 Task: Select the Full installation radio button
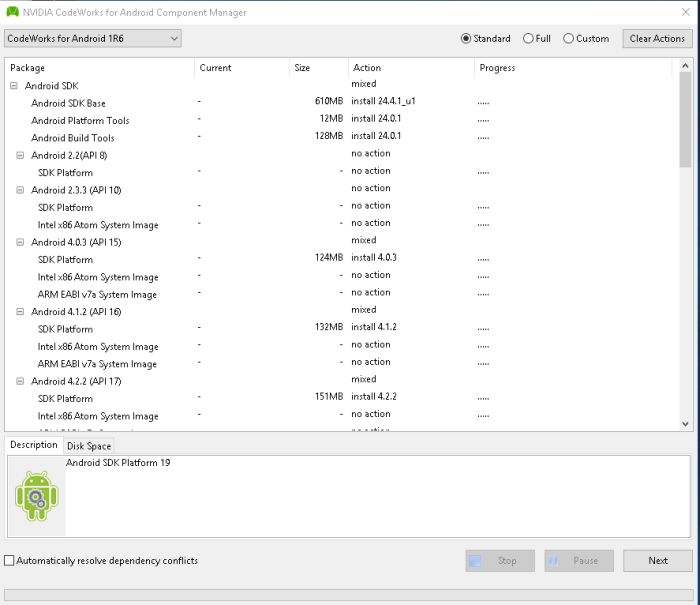[x=528, y=38]
